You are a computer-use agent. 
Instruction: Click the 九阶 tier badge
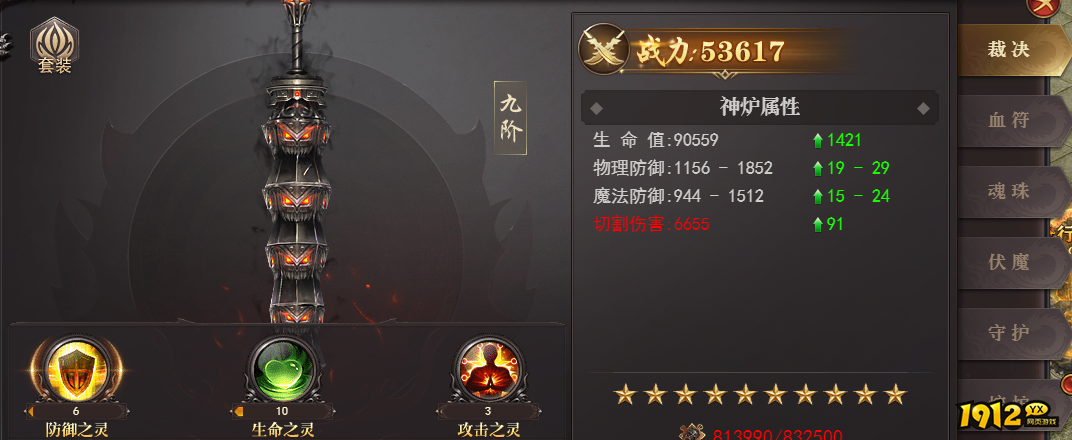coord(510,118)
